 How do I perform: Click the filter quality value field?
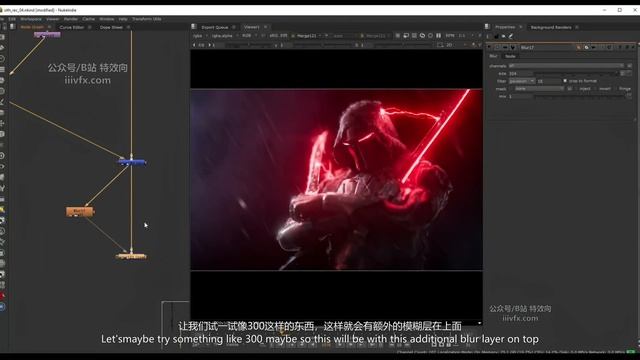tap(549, 81)
